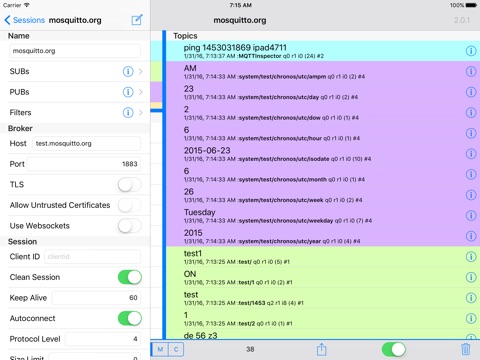Go back to Sessions

[x=25, y=20]
